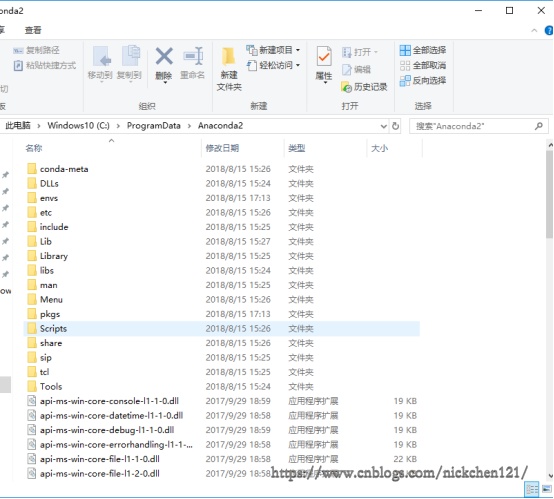554x499 pixels.
Task: Click the vertical scrollbar thumb
Action: [549, 194]
